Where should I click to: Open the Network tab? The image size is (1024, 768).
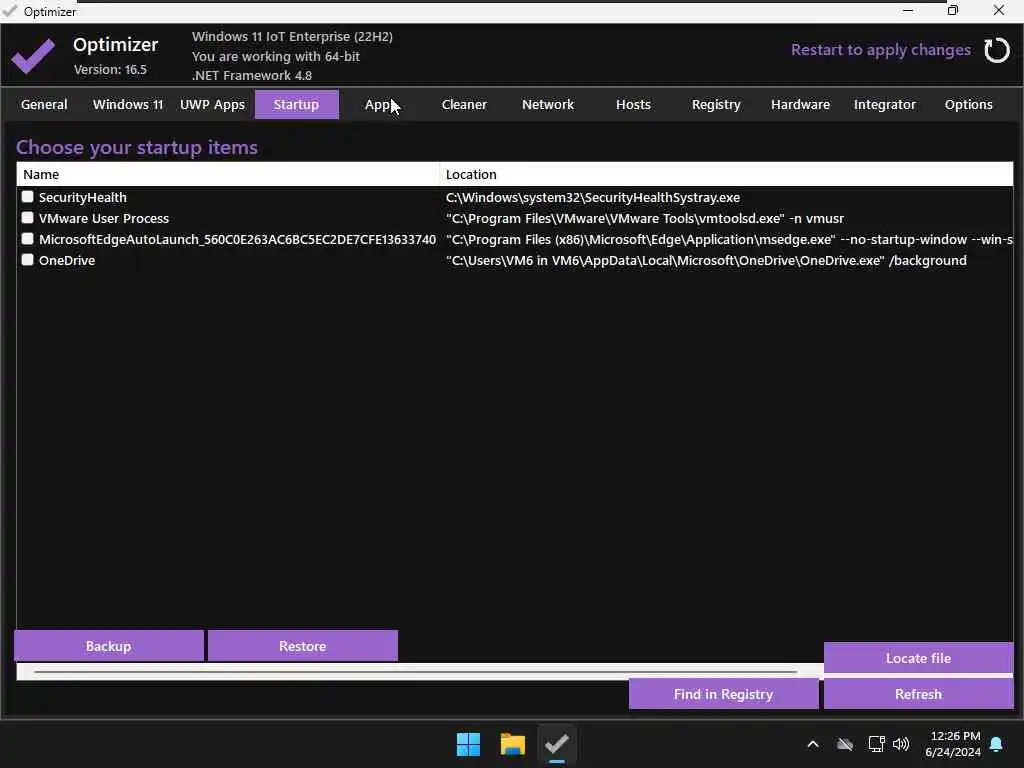[548, 104]
